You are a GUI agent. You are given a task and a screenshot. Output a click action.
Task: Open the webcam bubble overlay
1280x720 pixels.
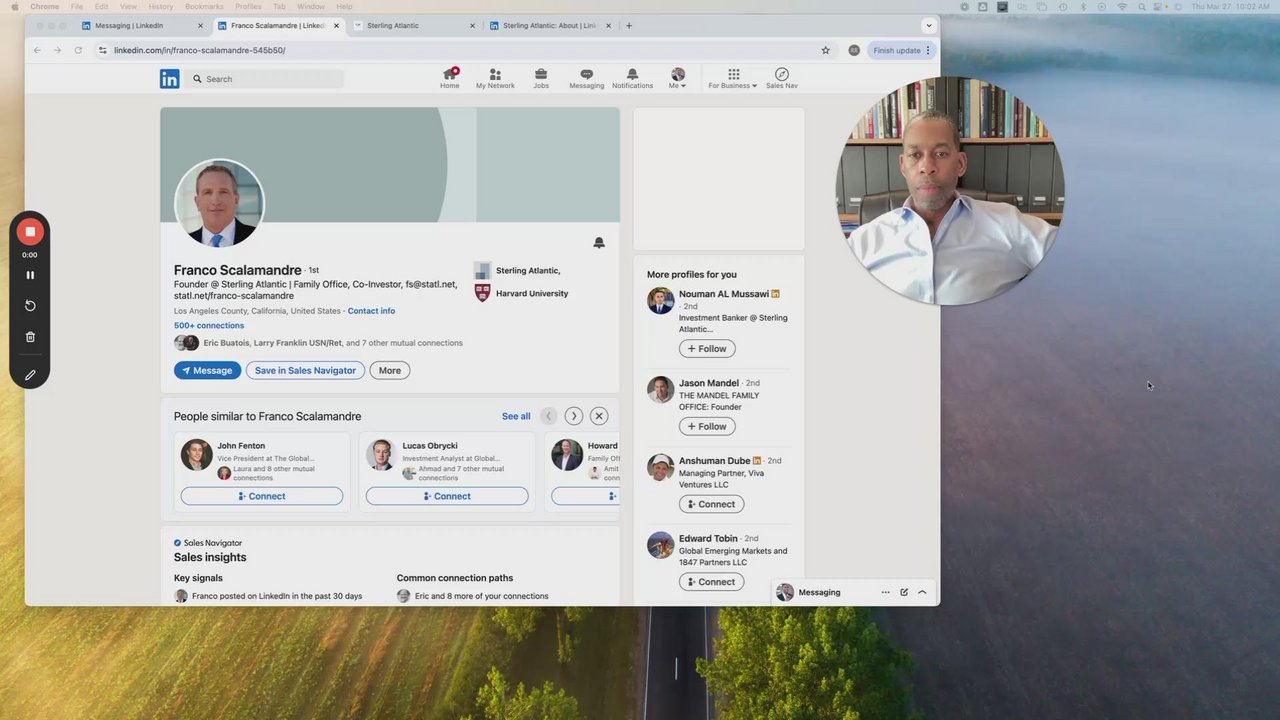[950, 190]
